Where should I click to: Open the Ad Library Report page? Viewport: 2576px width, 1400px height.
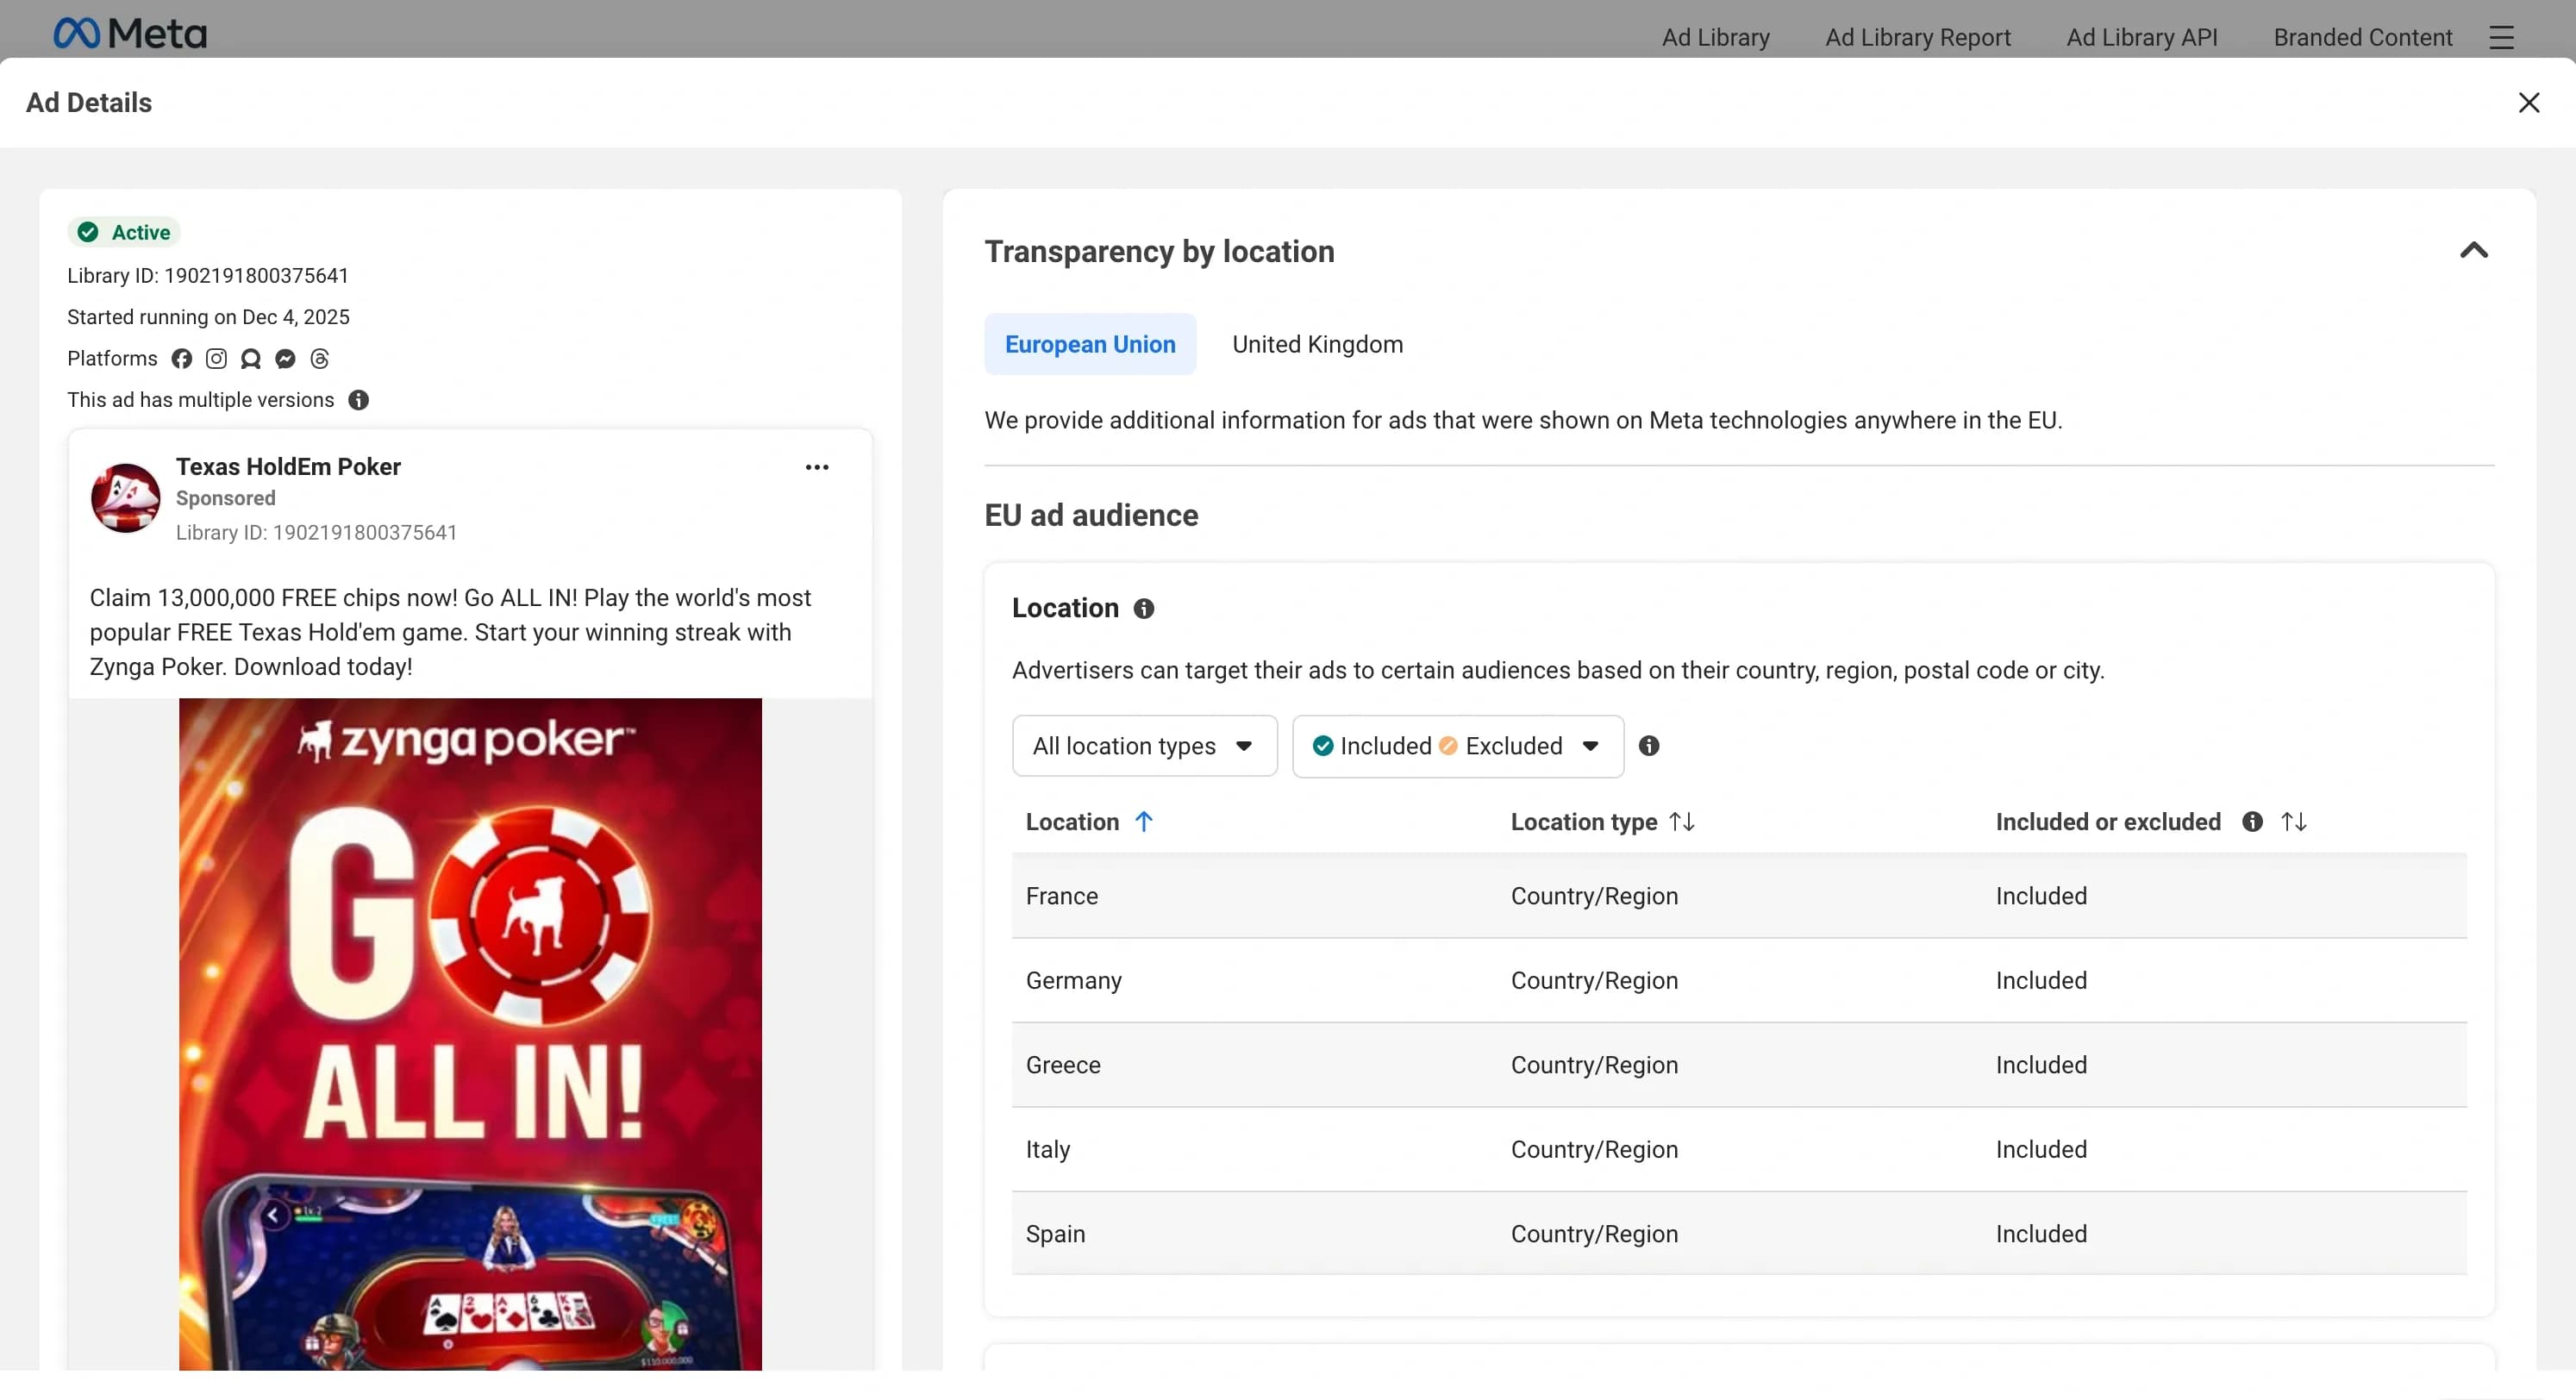coord(1918,37)
